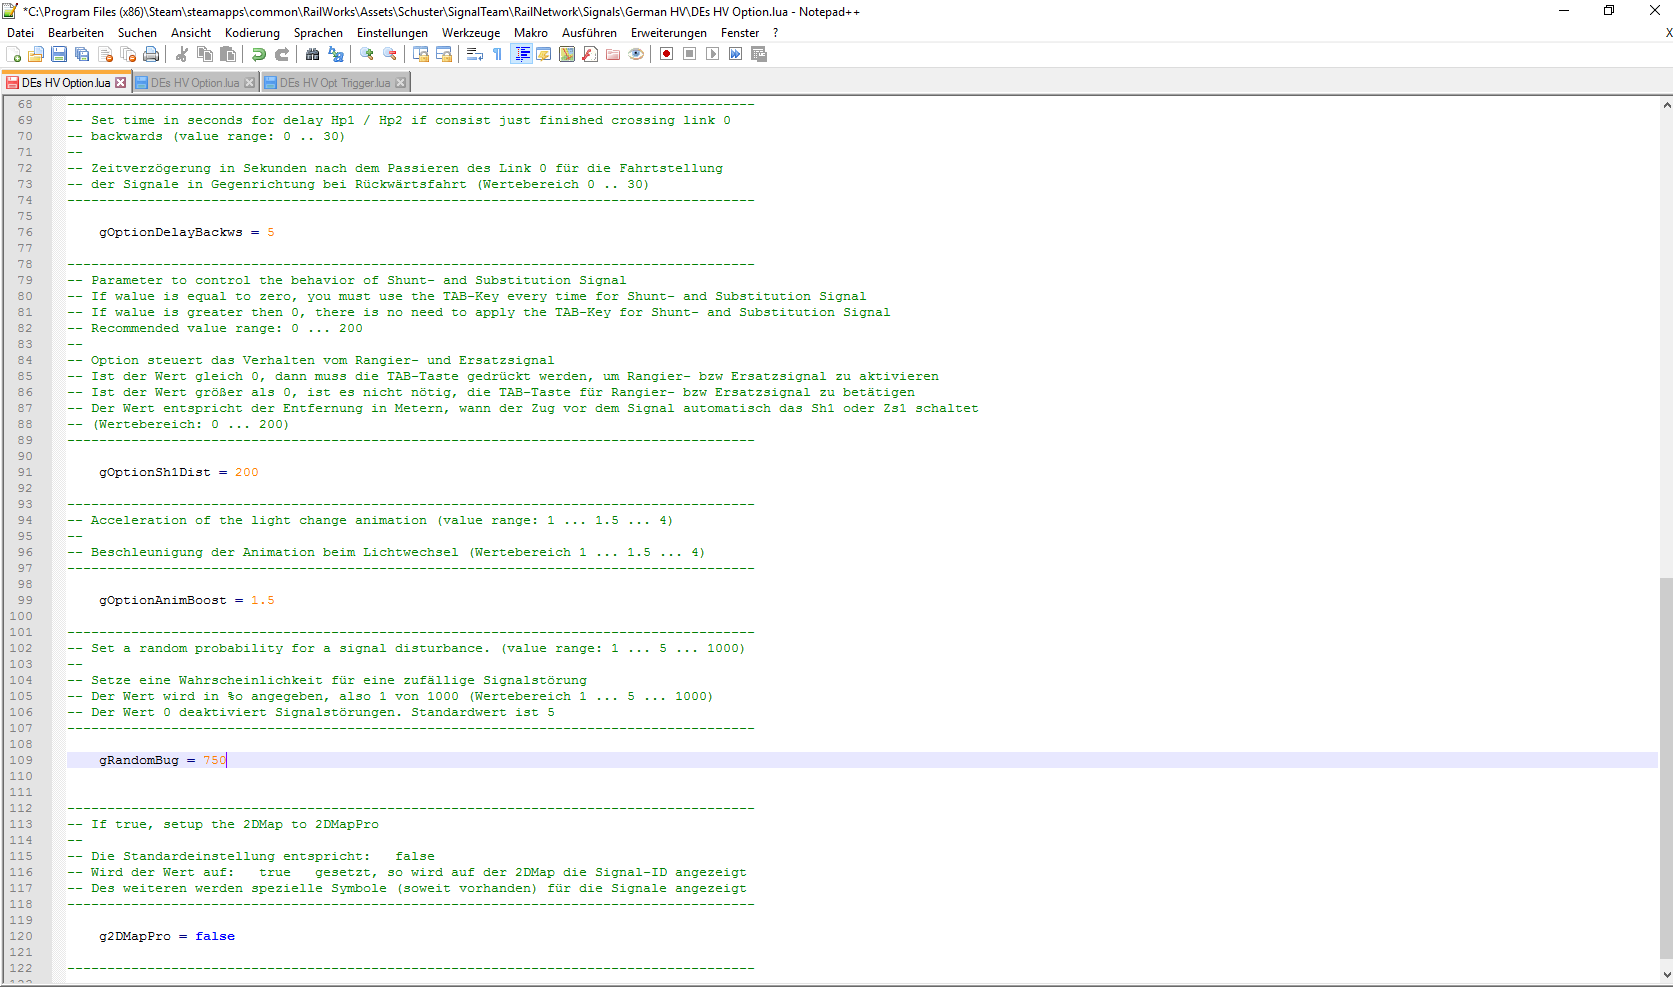Open the Kodierung menu
Screen dimensions: 1673x987
click(x=252, y=33)
